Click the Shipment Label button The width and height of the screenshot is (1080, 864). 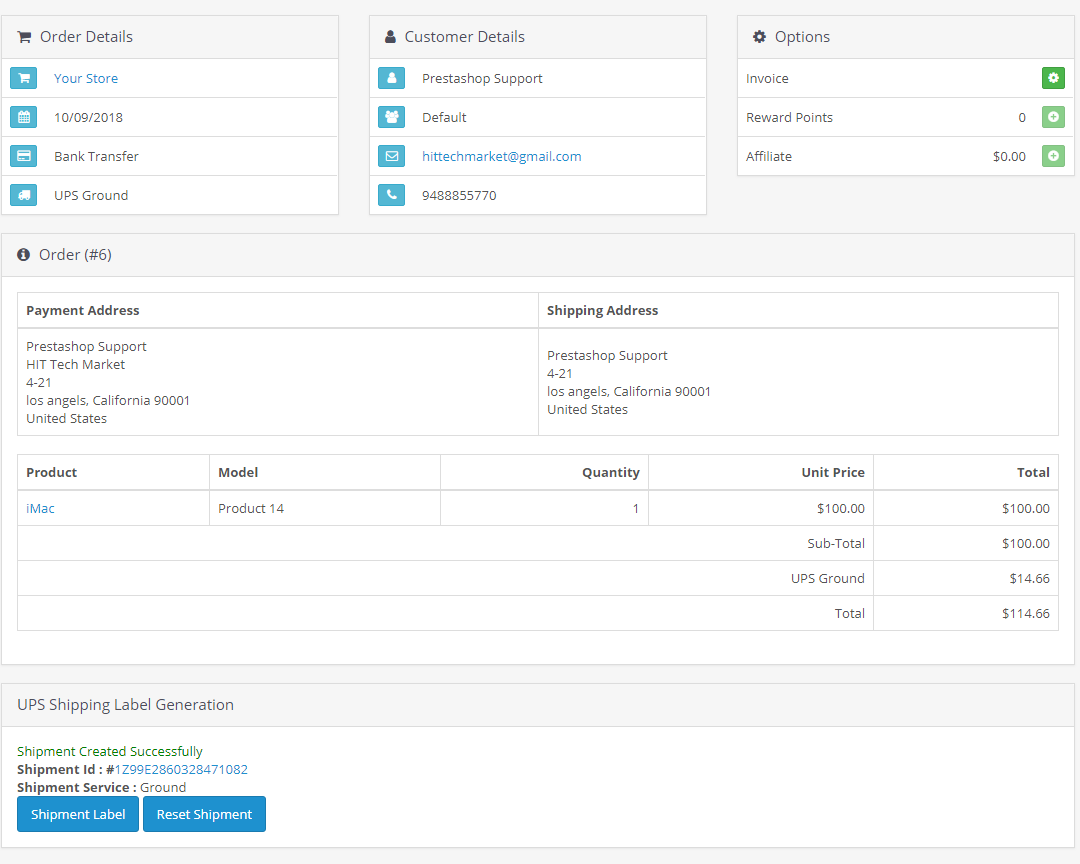(x=78, y=814)
